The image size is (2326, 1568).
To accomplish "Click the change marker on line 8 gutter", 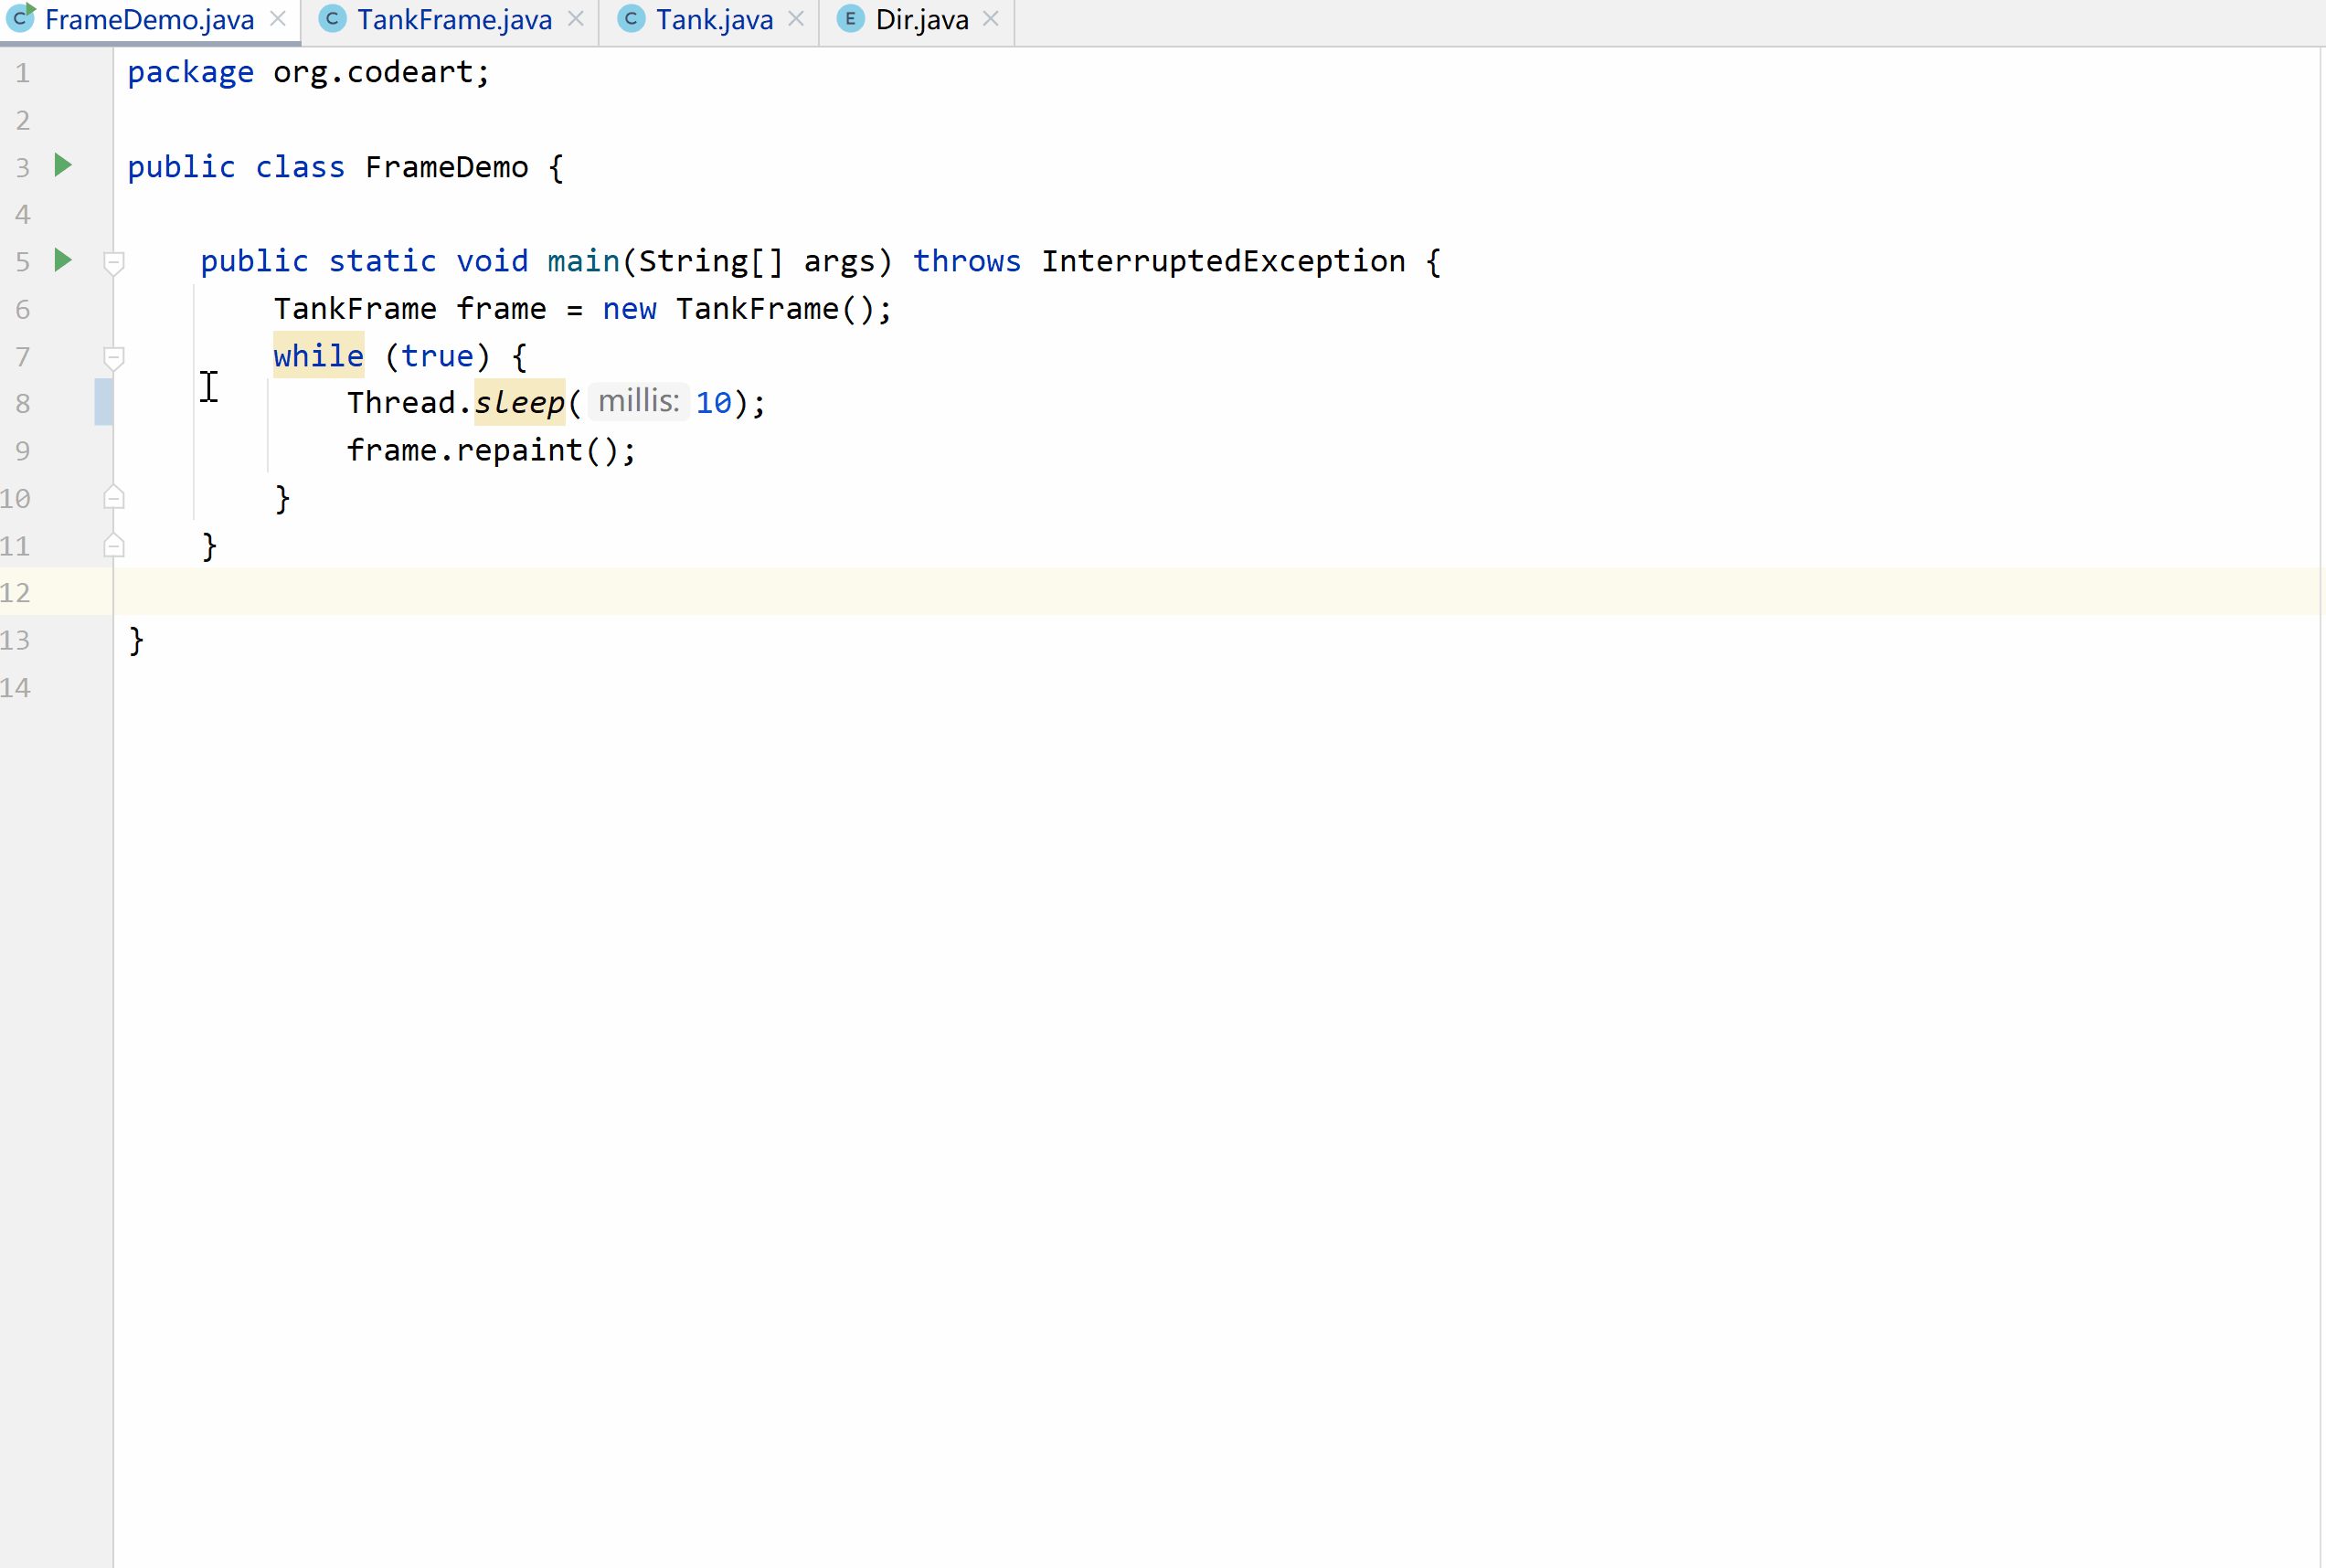I will click(x=103, y=402).
